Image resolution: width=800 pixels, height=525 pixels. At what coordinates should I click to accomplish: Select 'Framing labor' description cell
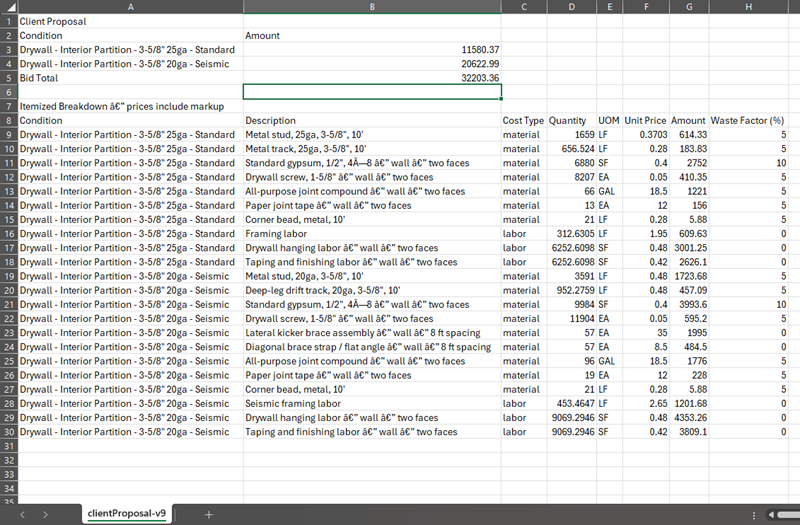pyautogui.click(x=372, y=234)
